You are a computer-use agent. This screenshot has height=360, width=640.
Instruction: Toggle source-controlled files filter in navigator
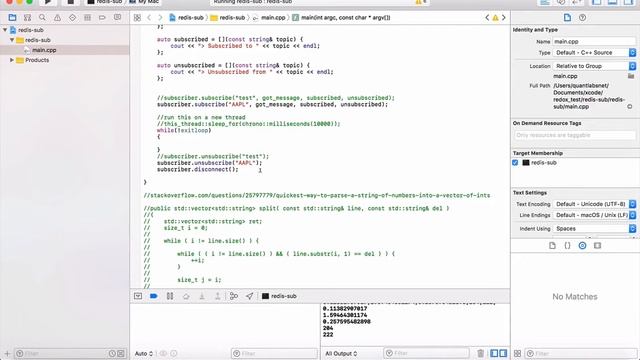click(121, 353)
